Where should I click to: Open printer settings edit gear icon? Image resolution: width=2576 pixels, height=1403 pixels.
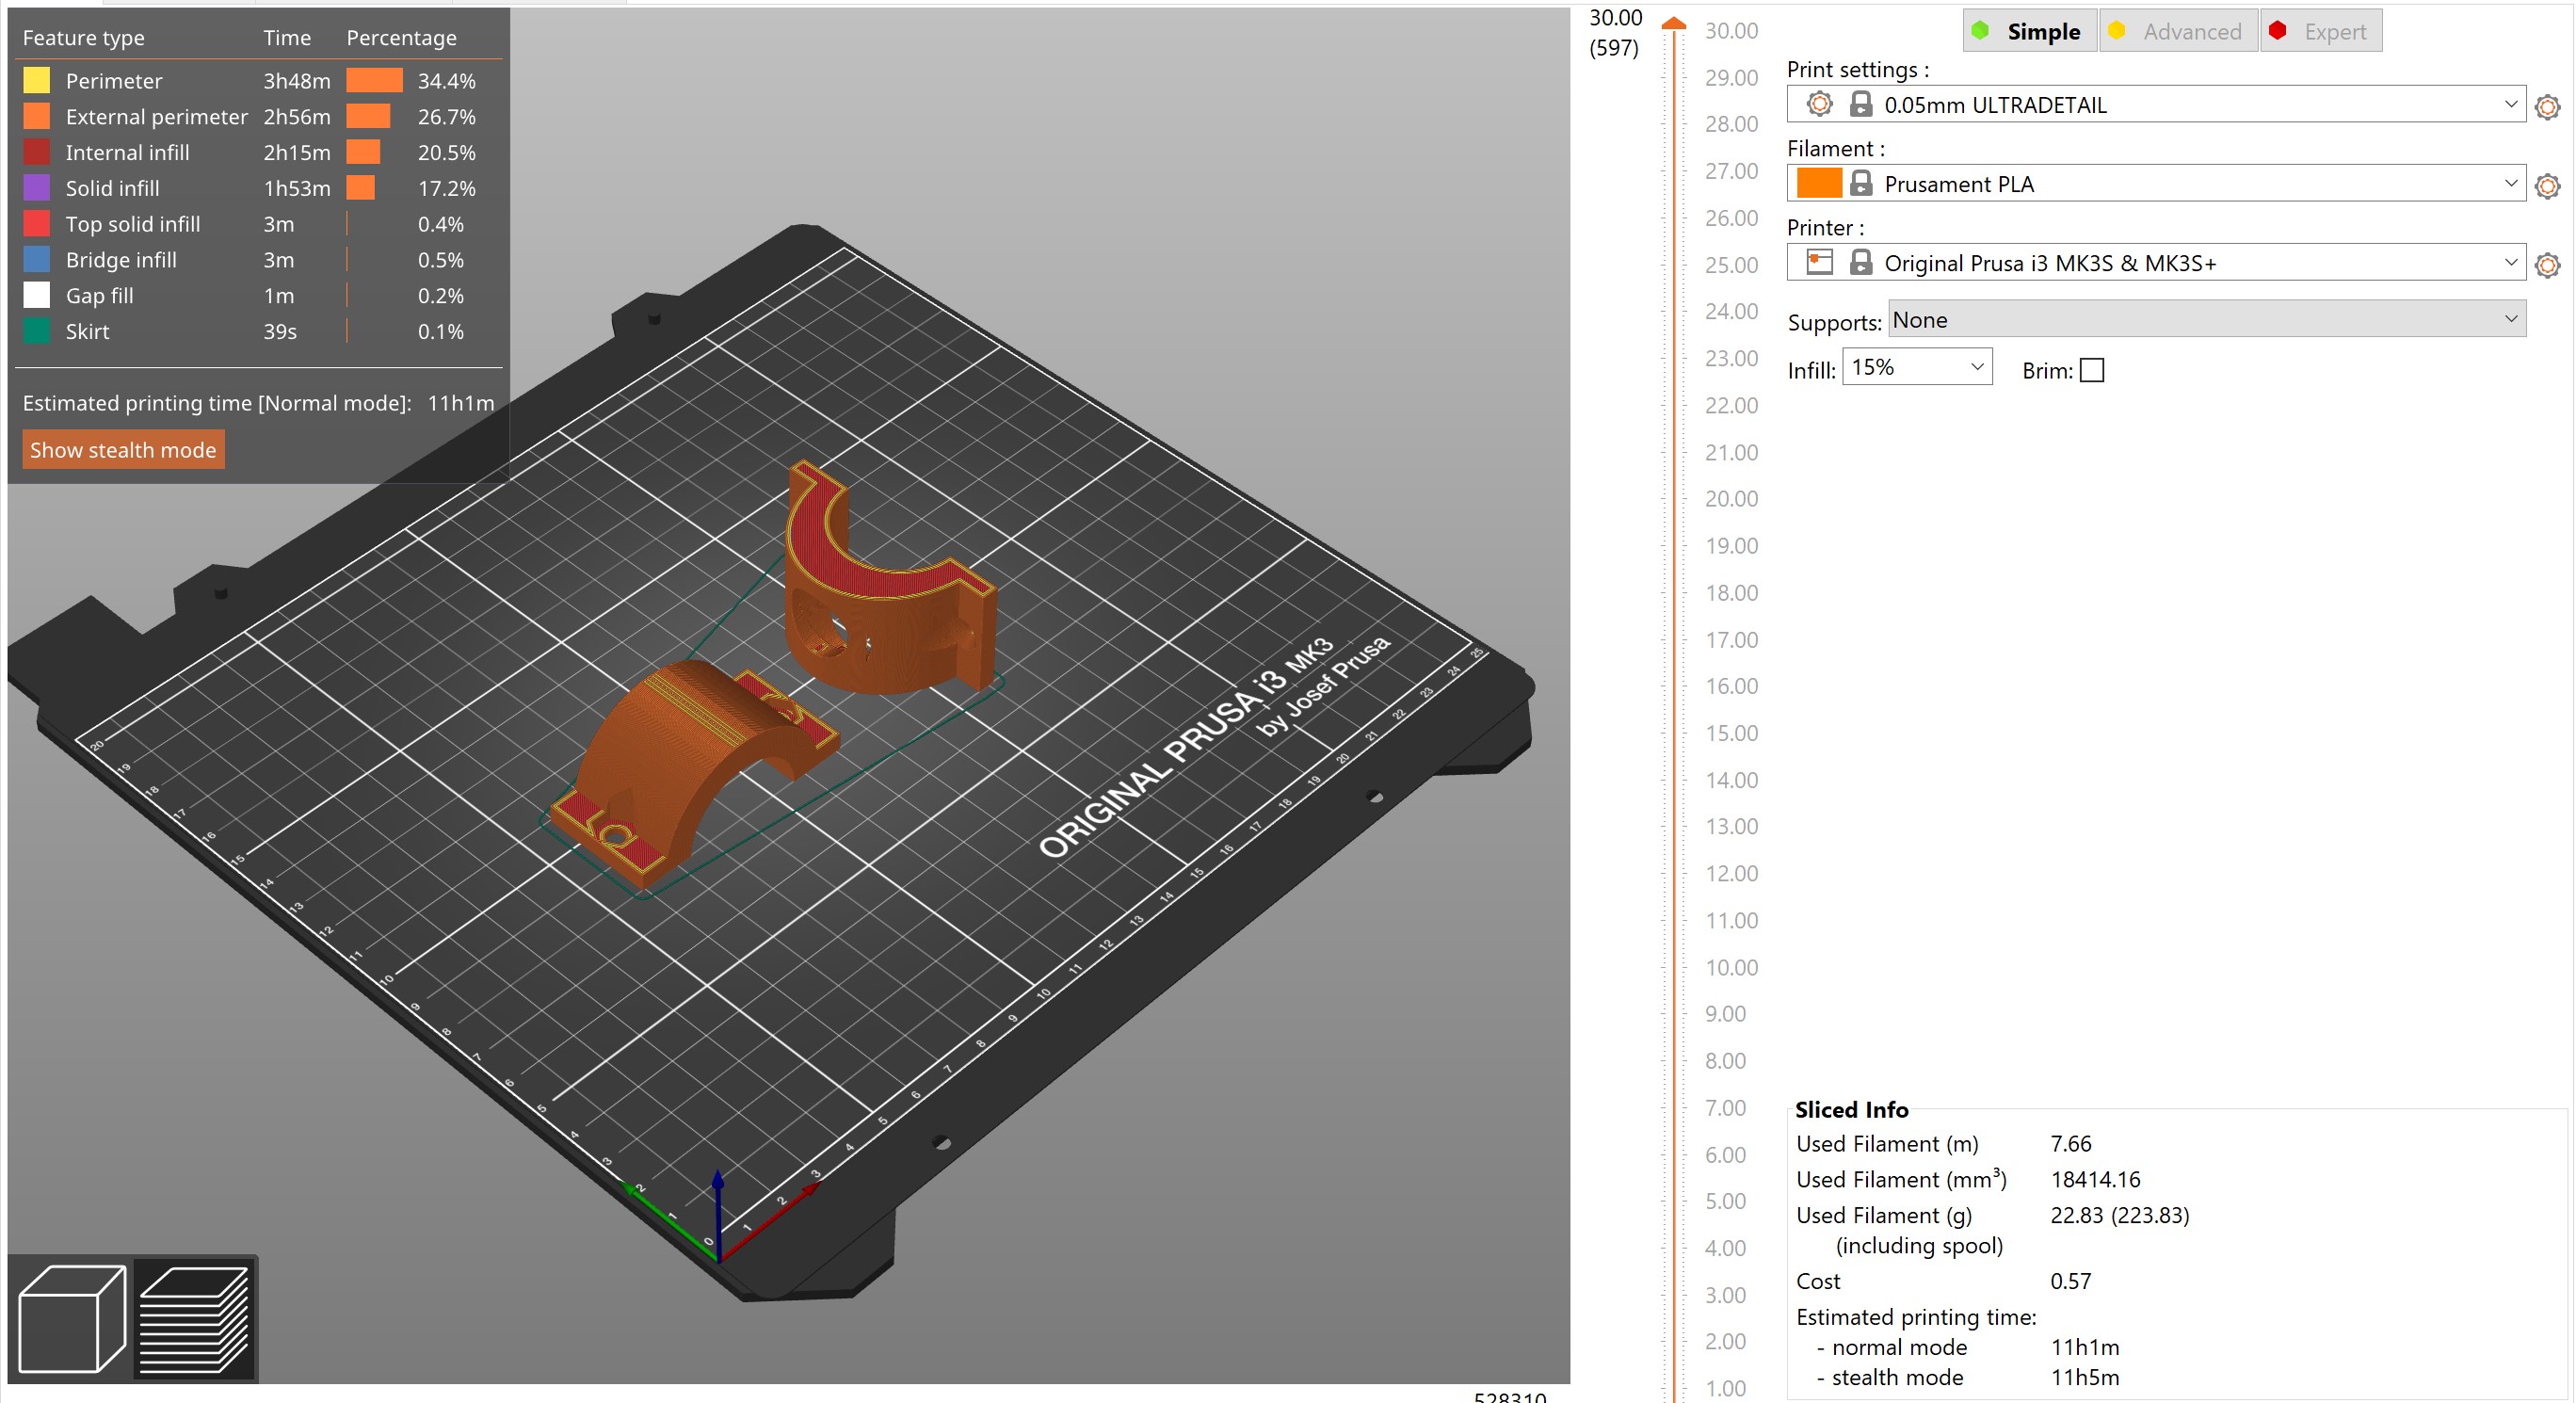[x=2548, y=265]
